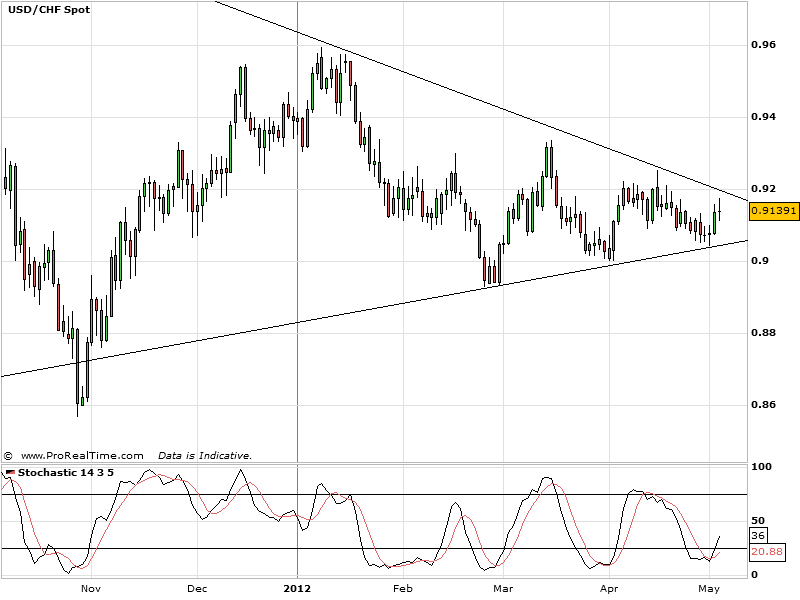Click the small Stochastic indicator icon
The height and width of the screenshot is (600, 800).
[x=11, y=472]
